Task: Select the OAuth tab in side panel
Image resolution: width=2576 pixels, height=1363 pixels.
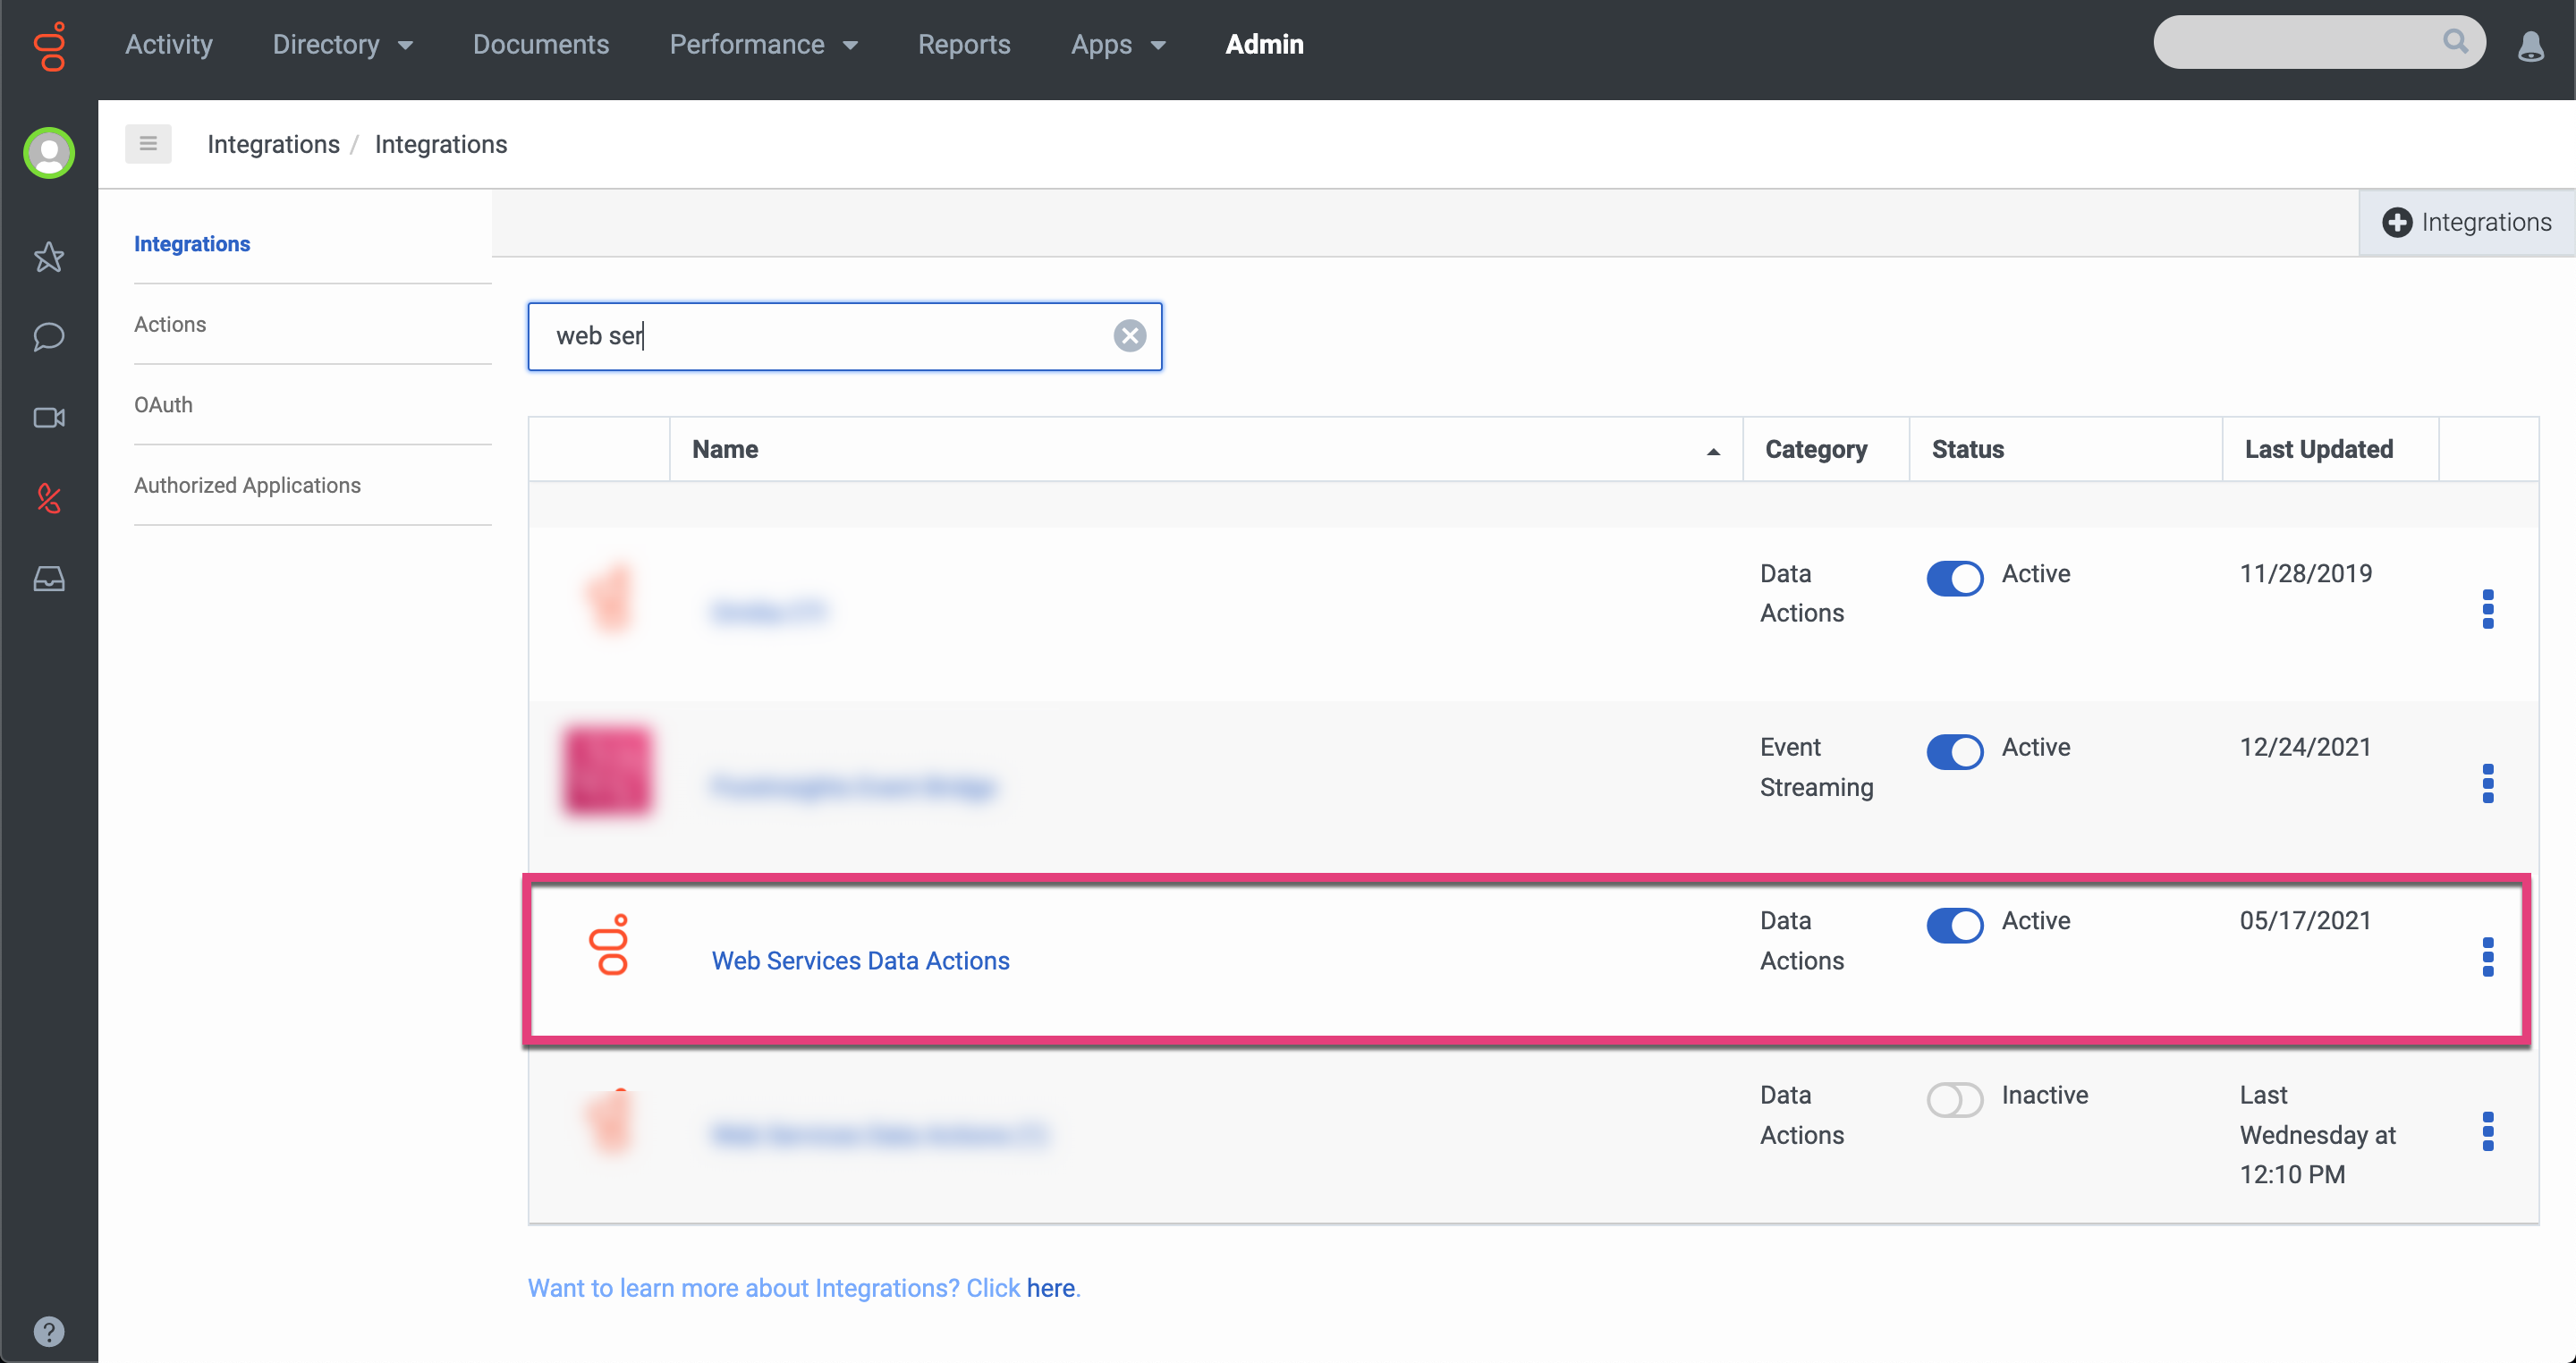Action: (x=163, y=405)
